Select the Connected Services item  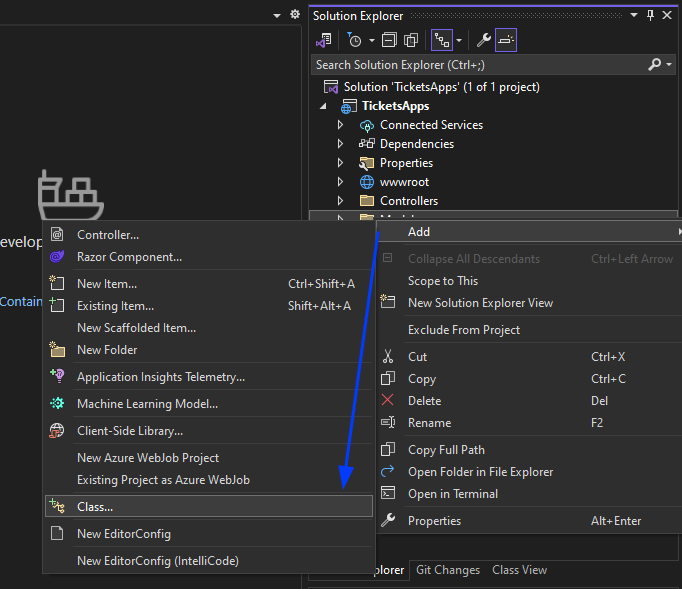pos(431,125)
